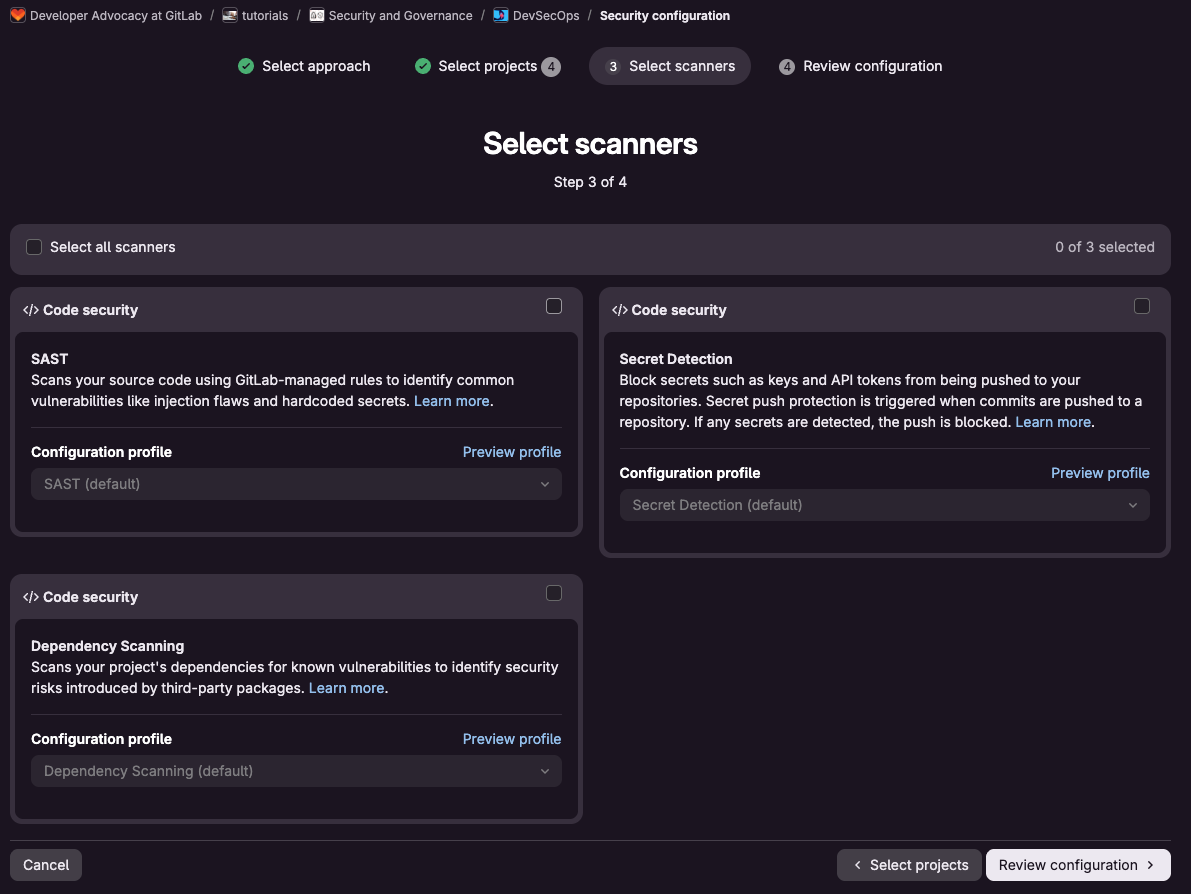Screen dimensions: 1191x894
Task: Click green checkmark beside Select approach
Action: [245, 66]
